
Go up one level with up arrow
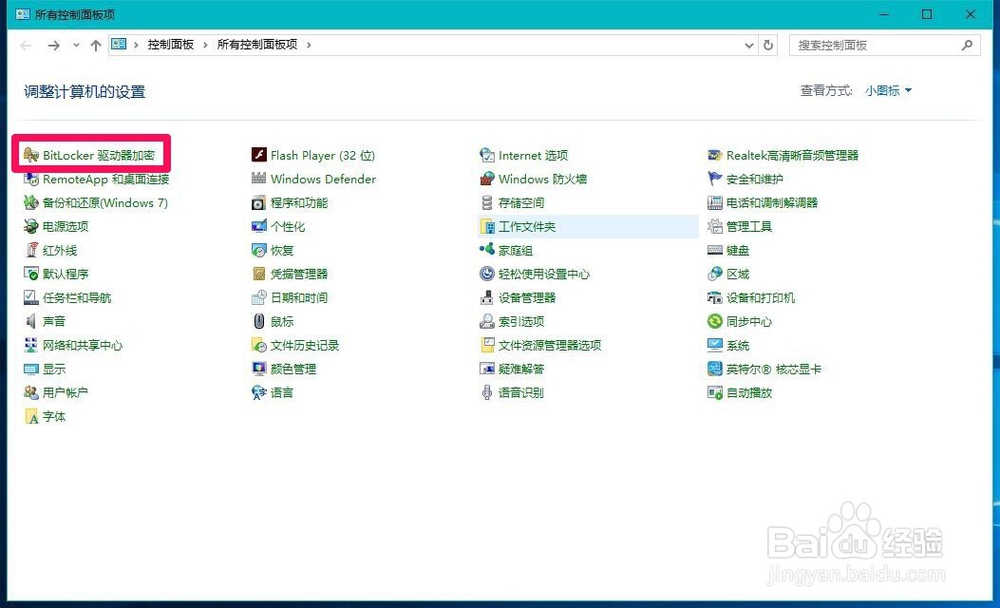(96, 45)
